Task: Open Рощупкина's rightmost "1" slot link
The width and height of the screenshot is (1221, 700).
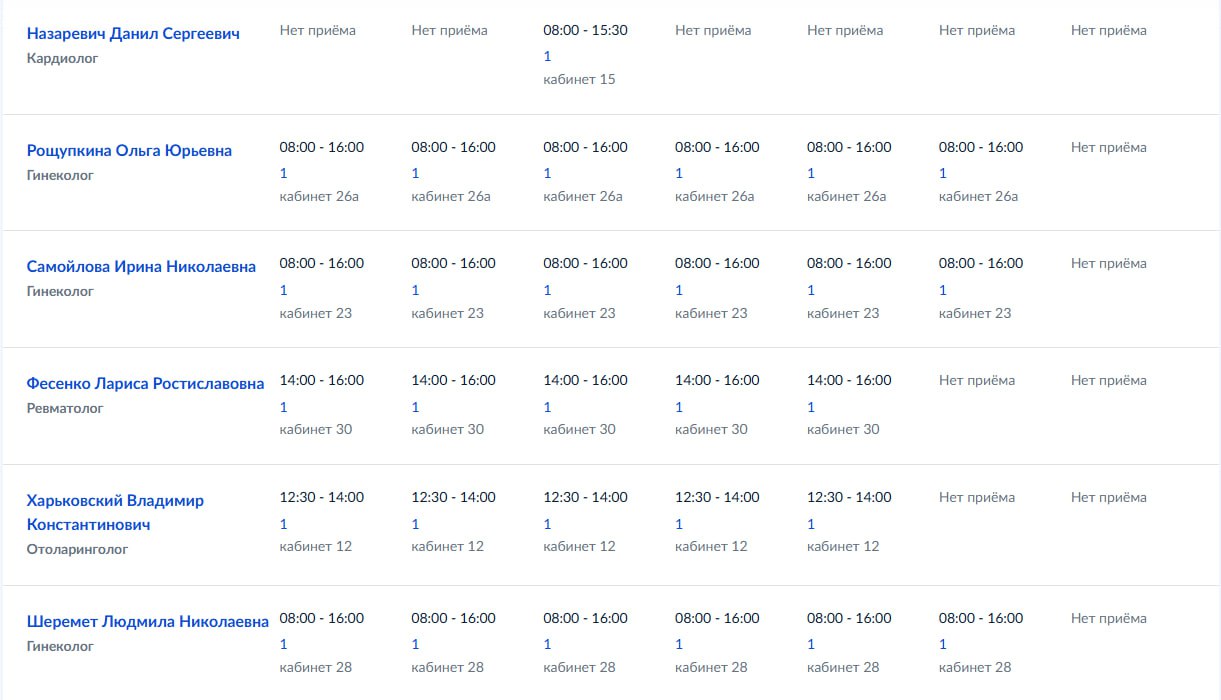Action: point(942,173)
